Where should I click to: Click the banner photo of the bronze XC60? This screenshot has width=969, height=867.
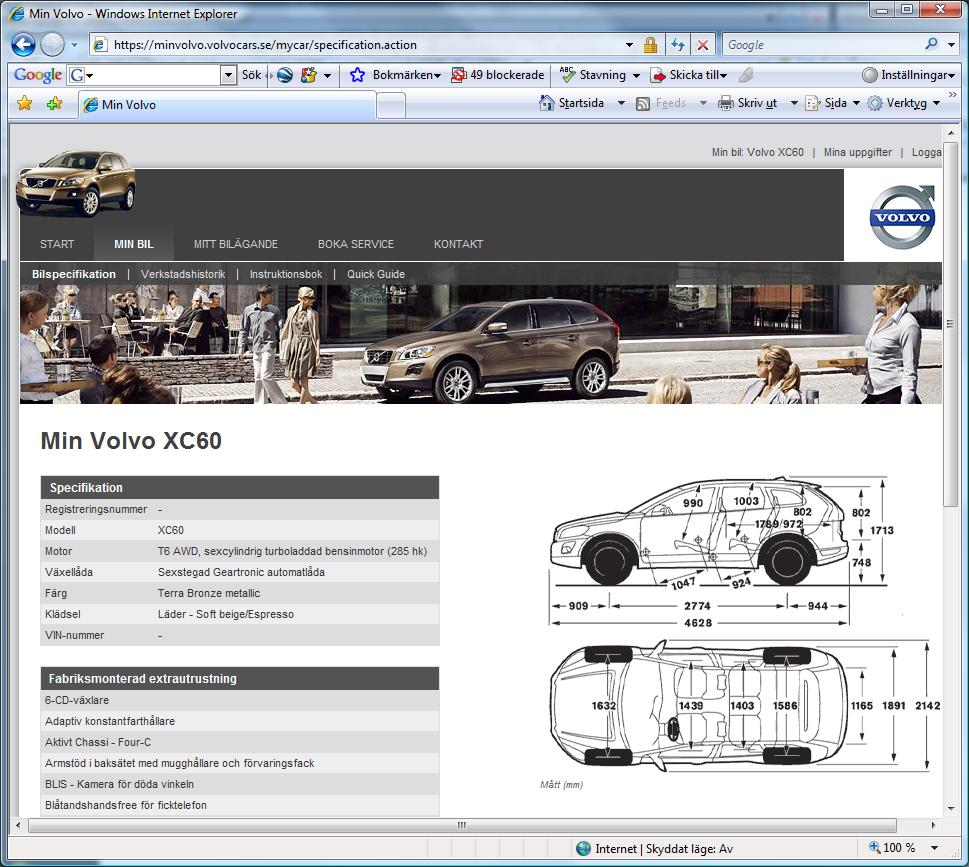[x=481, y=344]
